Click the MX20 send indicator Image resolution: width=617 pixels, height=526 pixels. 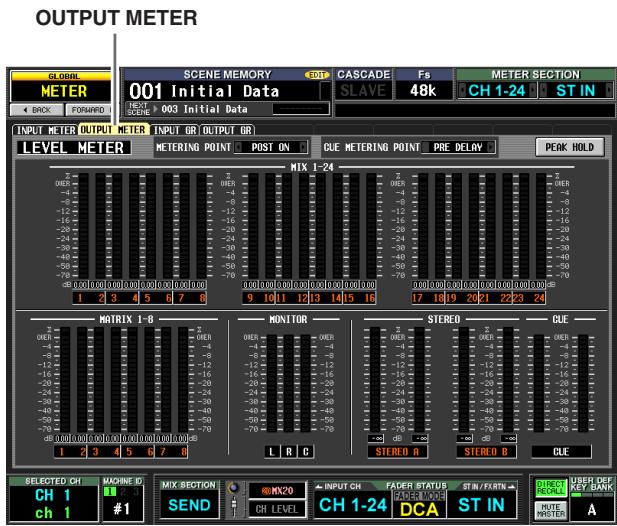click(277, 491)
